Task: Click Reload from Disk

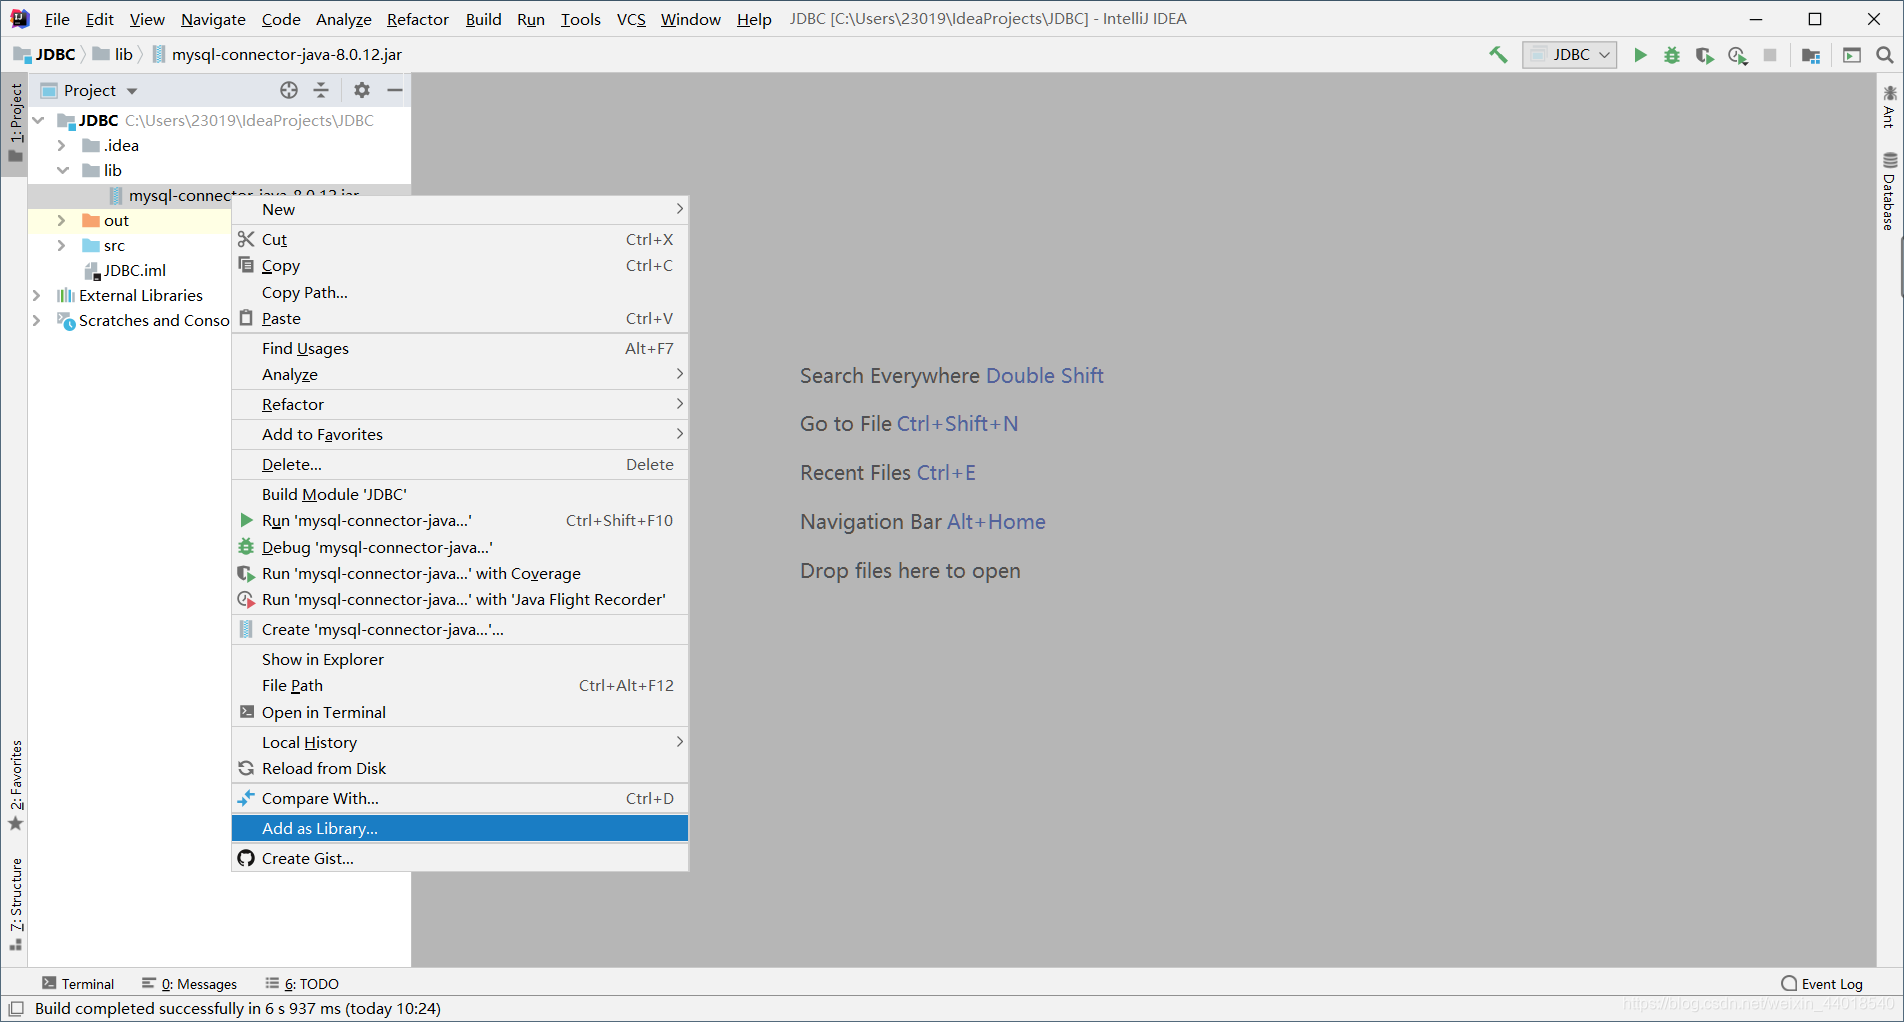Action: pyautogui.click(x=460, y=768)
